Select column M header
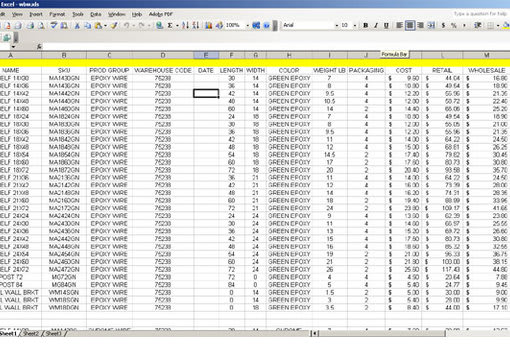 coord(486,55)
